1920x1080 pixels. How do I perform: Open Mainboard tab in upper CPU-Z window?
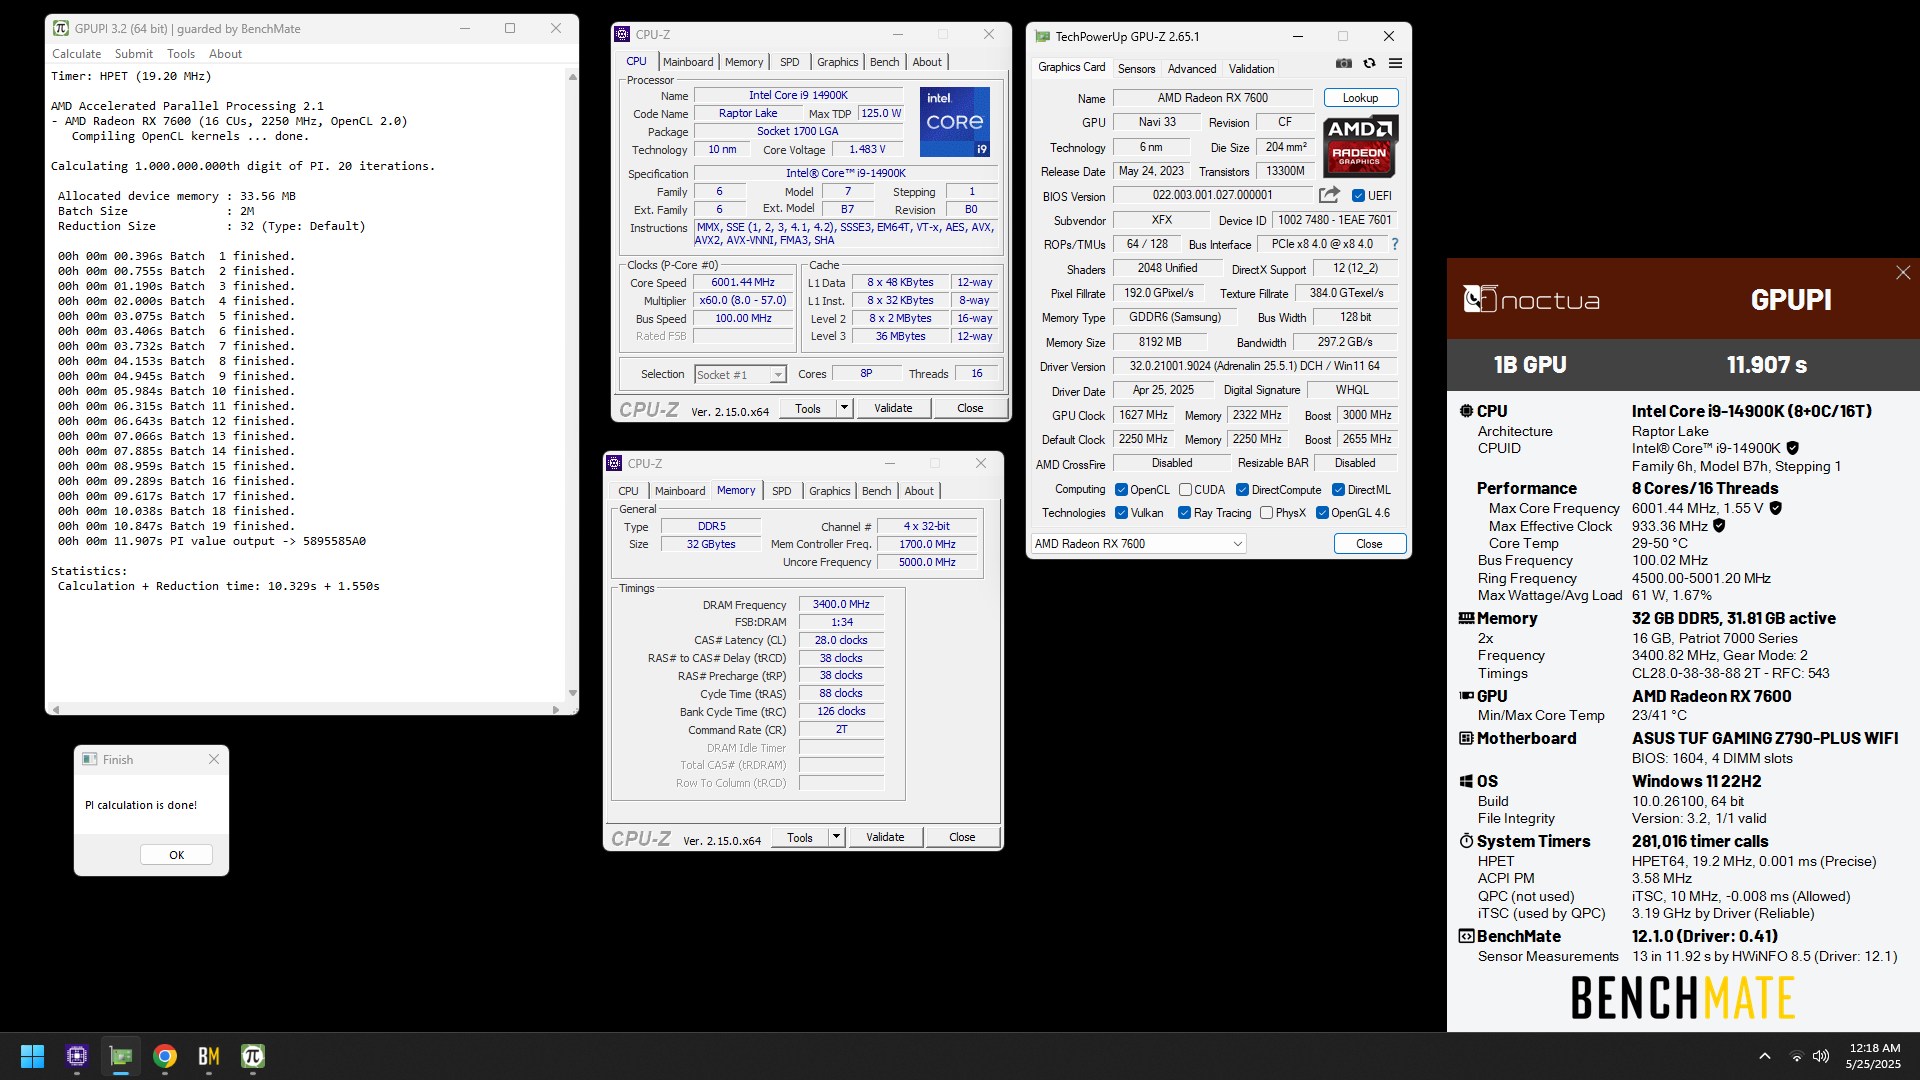[688, 62]
